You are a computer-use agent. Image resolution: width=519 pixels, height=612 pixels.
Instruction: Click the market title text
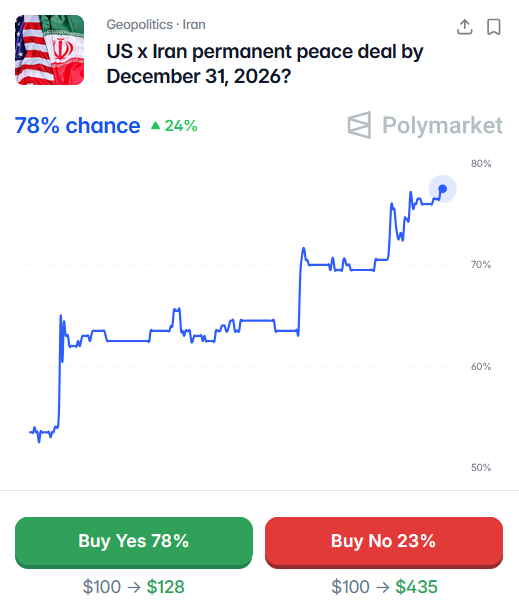tap(265, 64)
